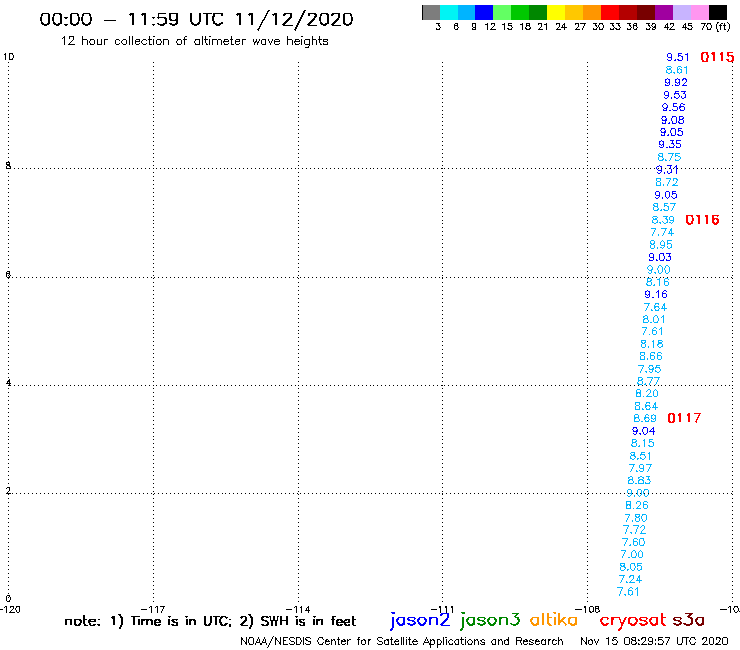Pick the purple swatch in the color scale
Image resolution: width=740 pixels, height=650 pixels.
[664, 12]
